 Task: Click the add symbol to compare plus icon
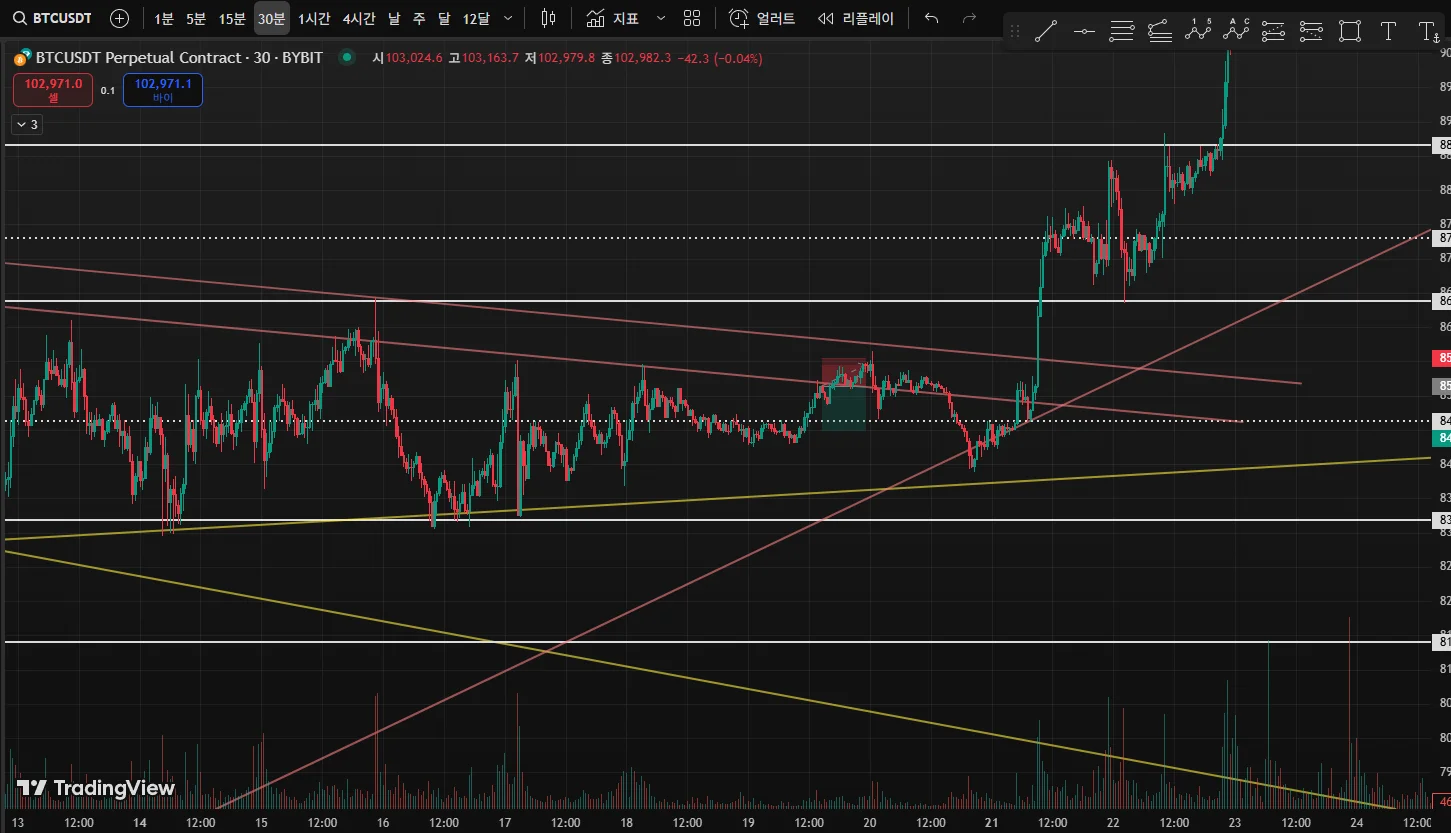click(119, 18)
